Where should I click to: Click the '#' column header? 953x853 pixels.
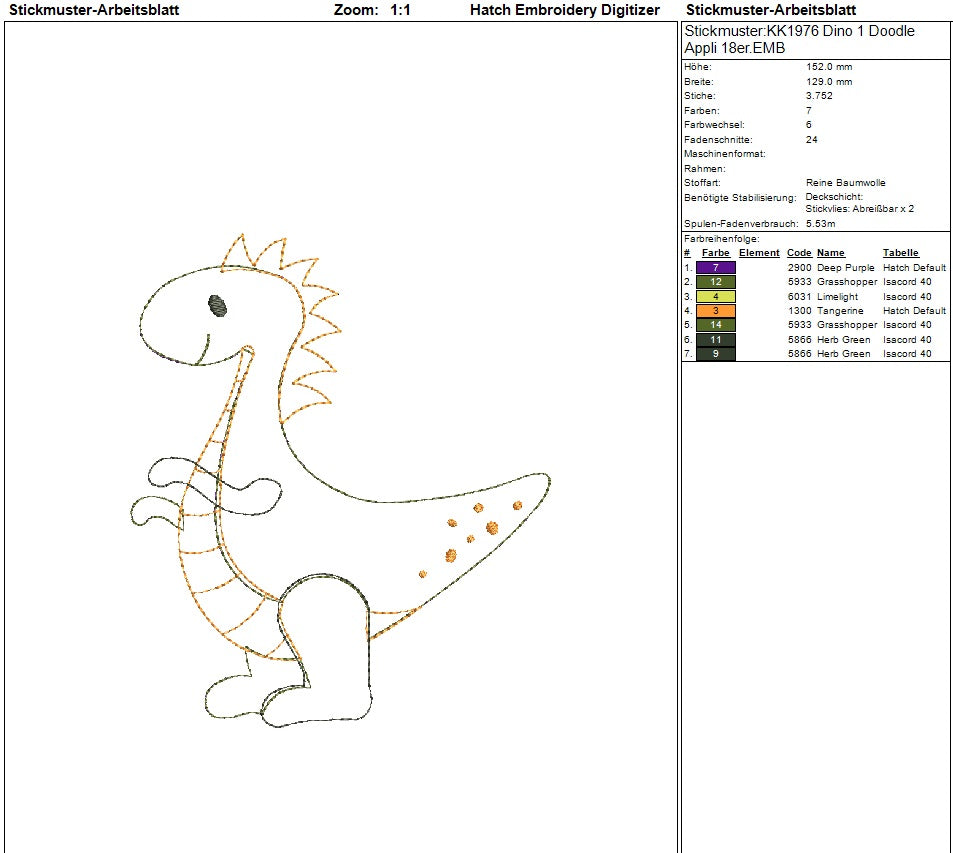tap(687, 253)
